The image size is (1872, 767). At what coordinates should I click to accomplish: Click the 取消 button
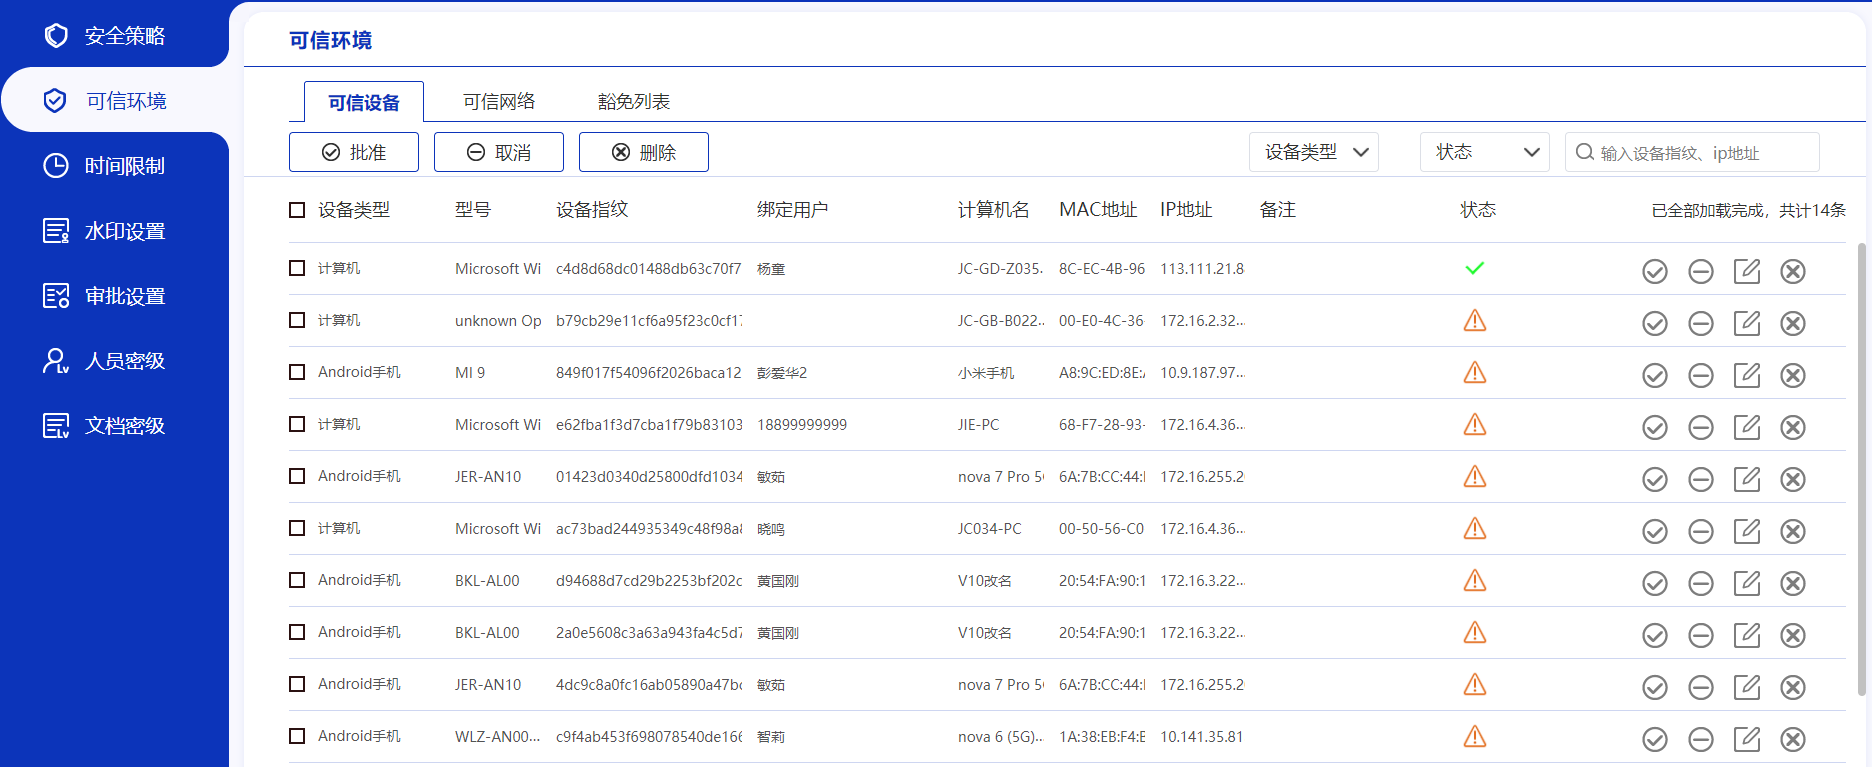pos(499,152)
